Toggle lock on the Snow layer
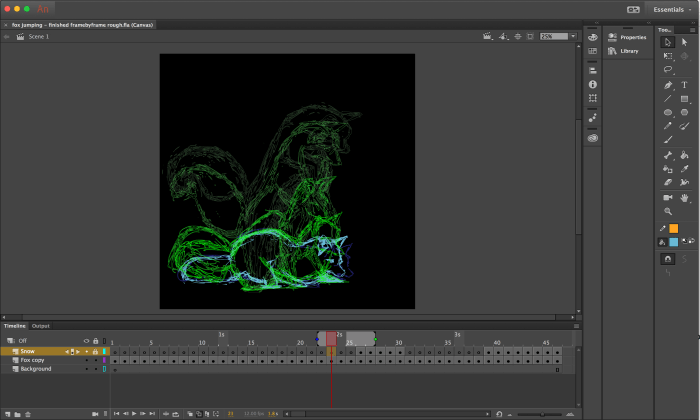The image size is (700, 420). (x=95, y=352)
